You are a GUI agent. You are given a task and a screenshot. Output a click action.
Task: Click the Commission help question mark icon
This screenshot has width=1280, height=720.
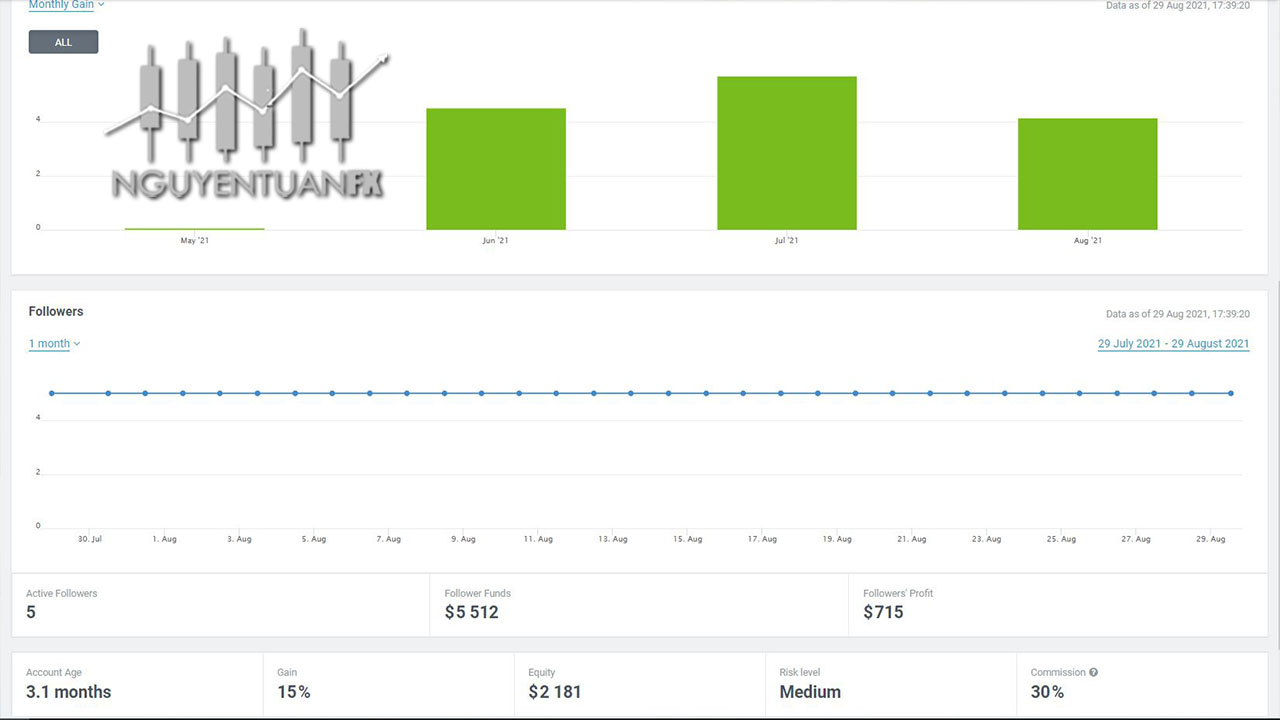tap(1093, 673)
